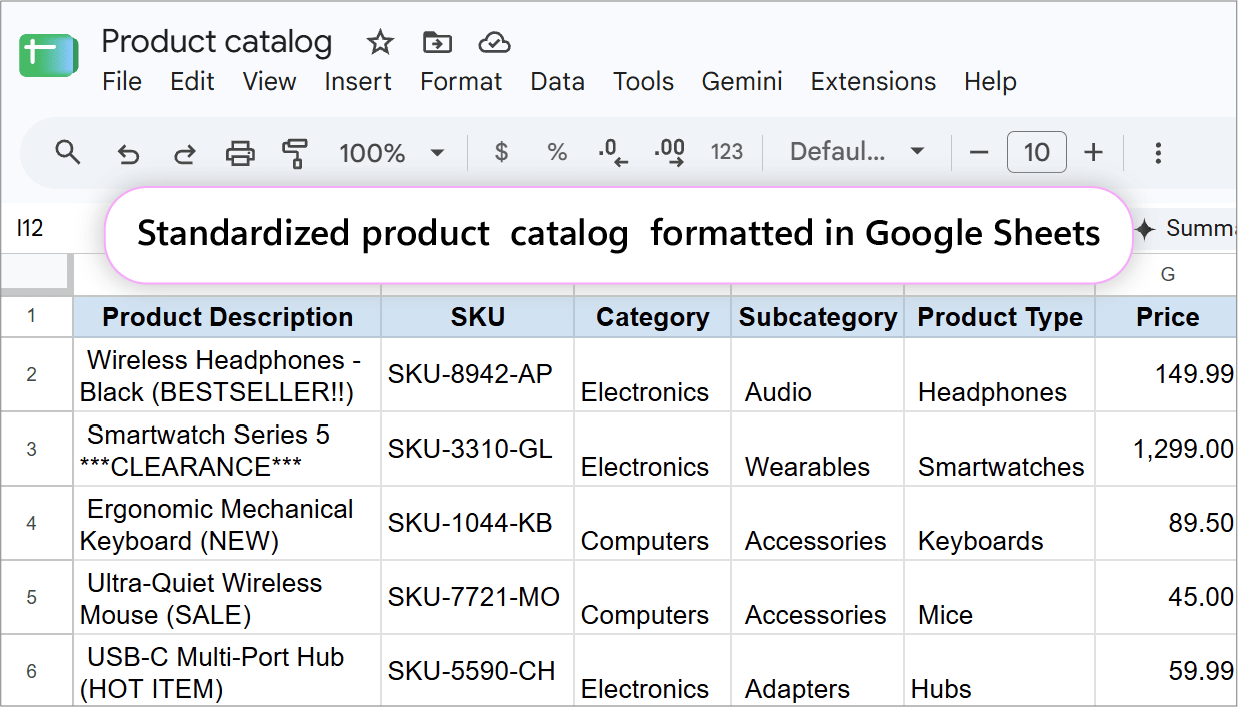Select the Wearables subcategory cell
Viewport: 1238px width, 707px height.
click(818, 449)
